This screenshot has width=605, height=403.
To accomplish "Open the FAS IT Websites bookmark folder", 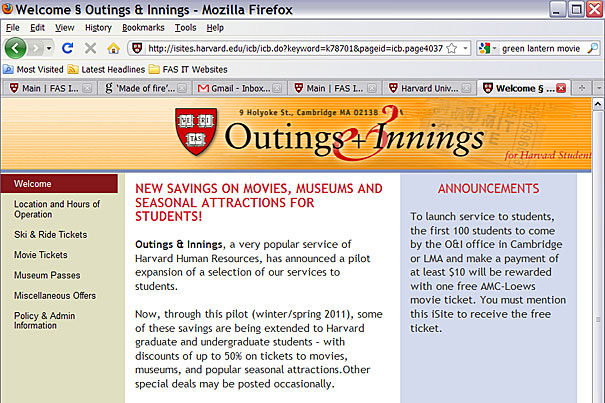I will coord(187,69).
